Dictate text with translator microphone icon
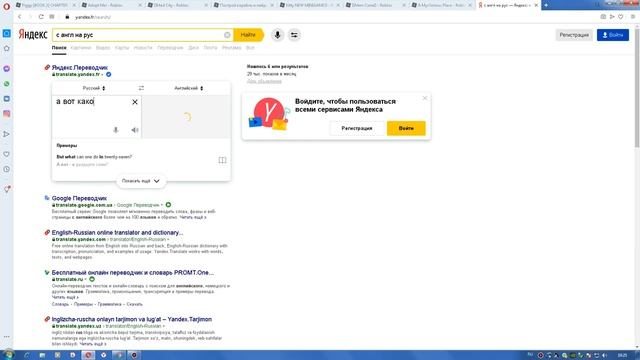Screen dimensions: 640x360 pyautogui.click(x=116, y=130)
